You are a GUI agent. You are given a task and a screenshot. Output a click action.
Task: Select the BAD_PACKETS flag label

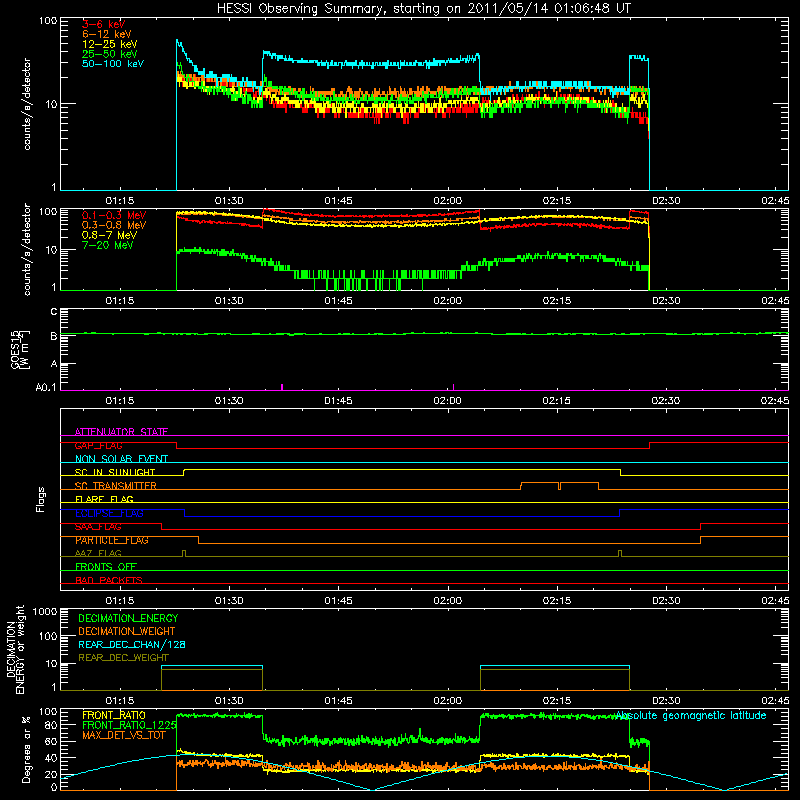click(x=109, y=580)
